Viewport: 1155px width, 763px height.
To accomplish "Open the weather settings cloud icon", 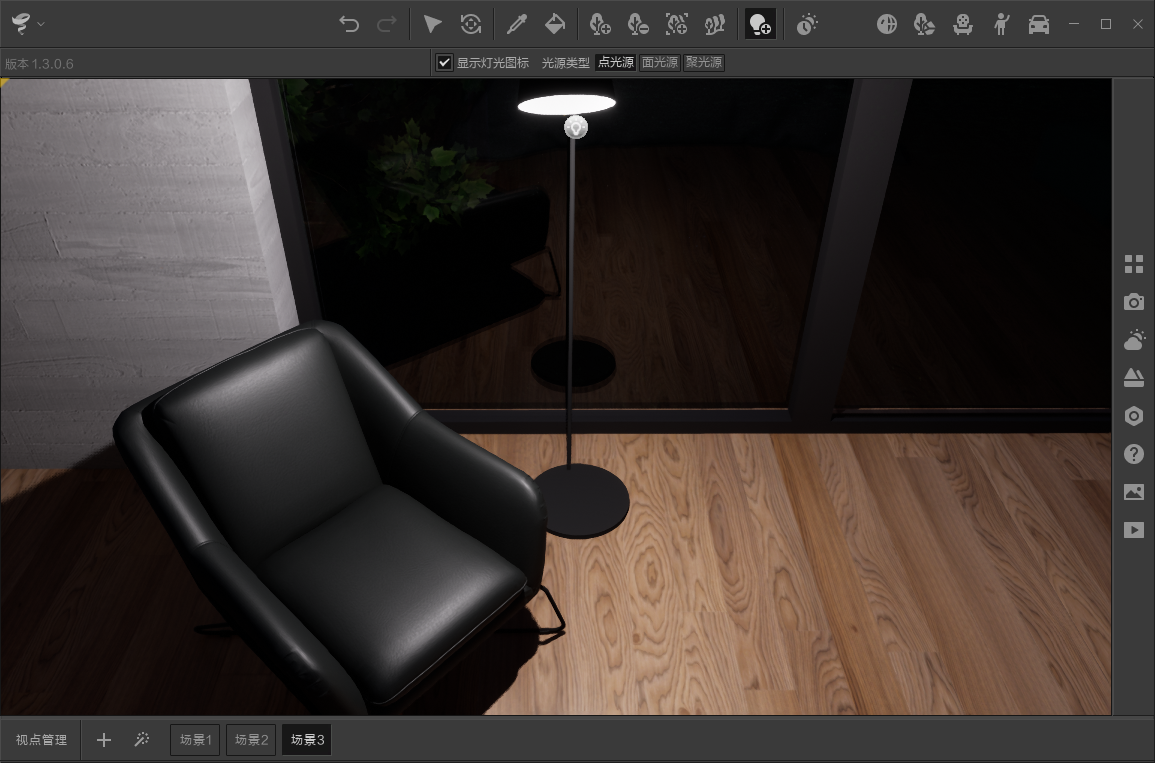I will click(x=1133, y=339).
